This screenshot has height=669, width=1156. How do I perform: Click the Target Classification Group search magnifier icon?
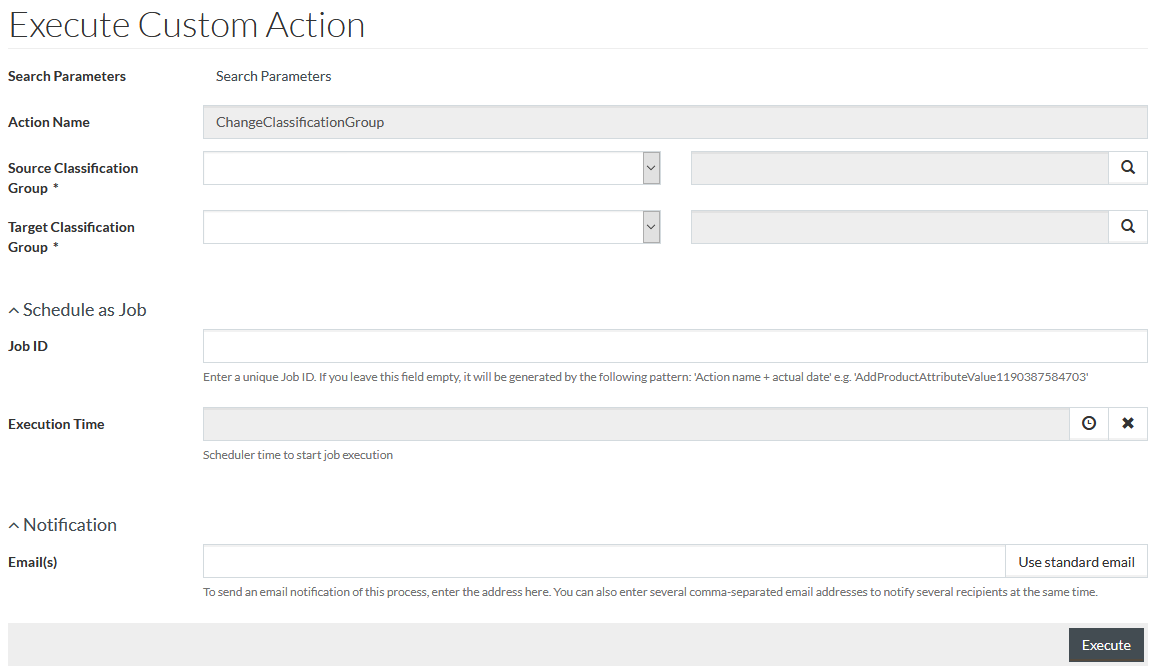click(1128, 226)
